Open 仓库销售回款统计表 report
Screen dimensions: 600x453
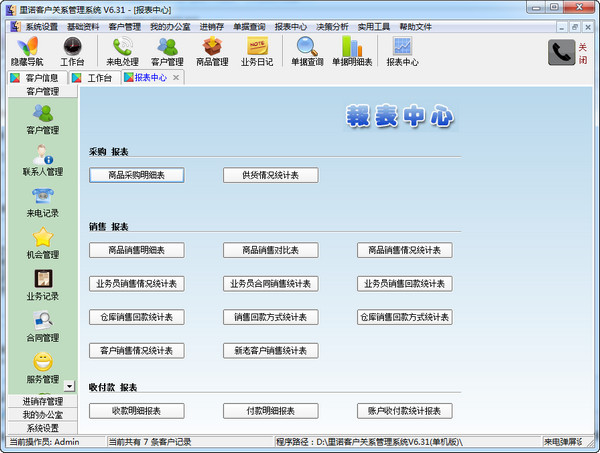(x=137, y=317)
